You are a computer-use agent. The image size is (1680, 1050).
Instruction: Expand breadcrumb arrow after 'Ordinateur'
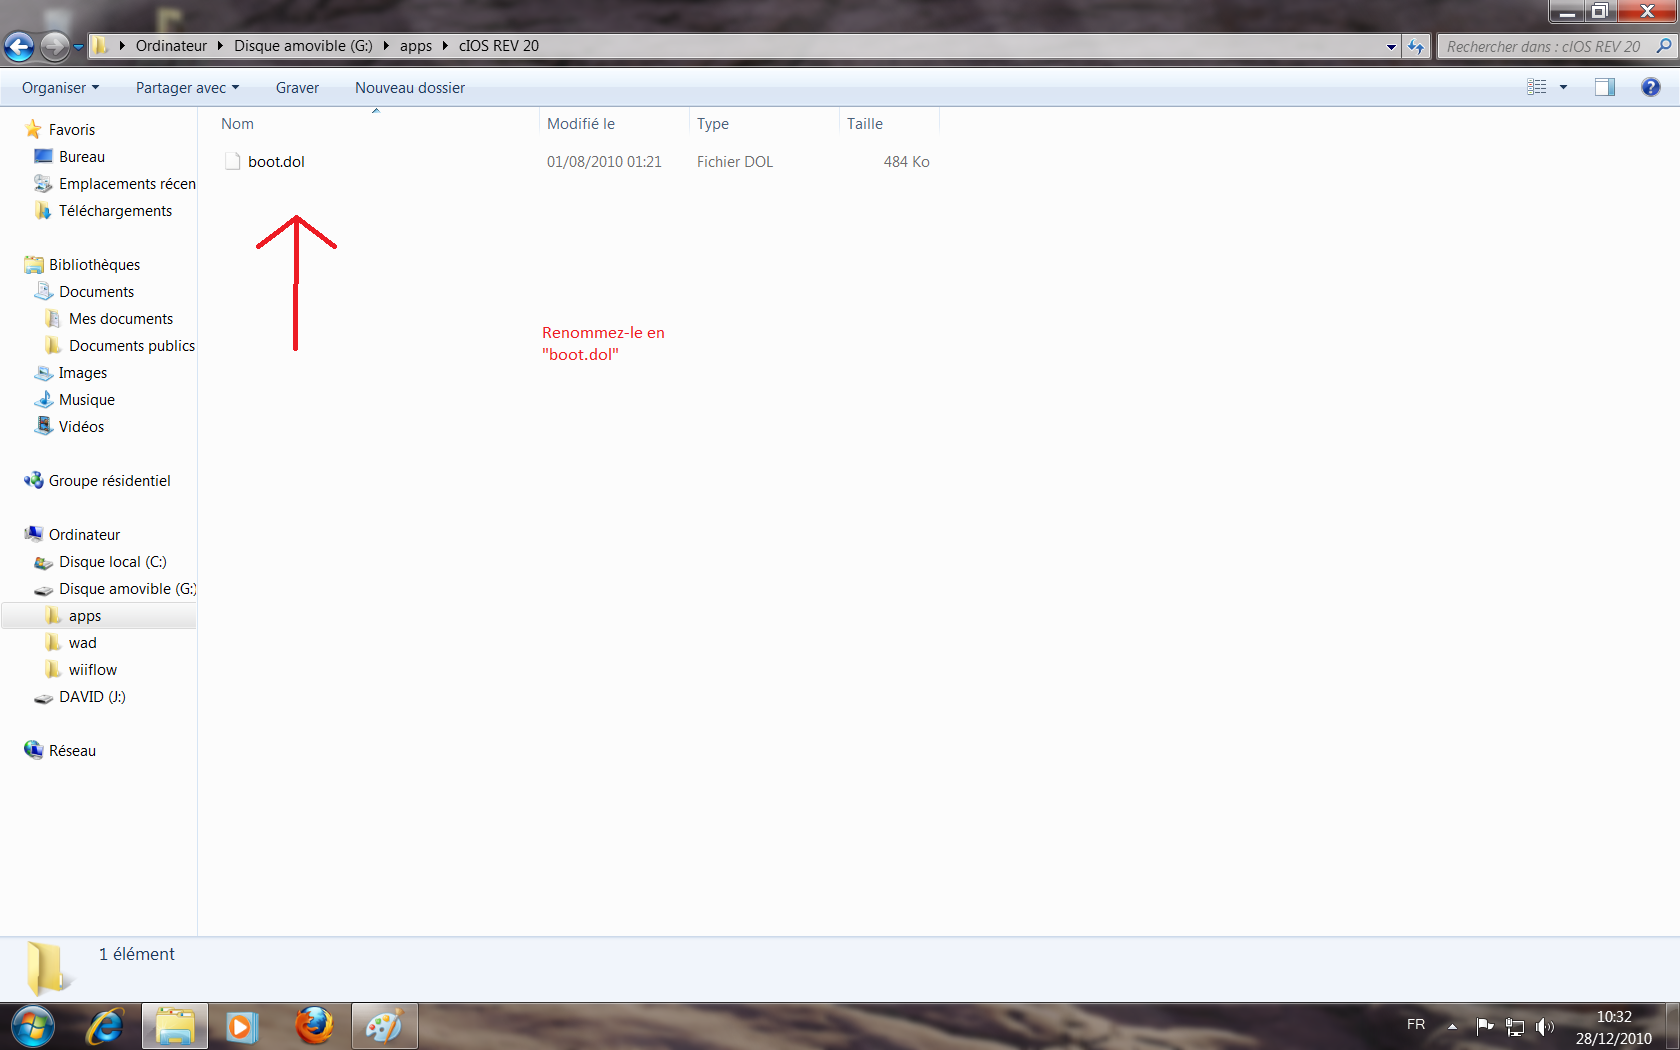(x=220, y=46)
